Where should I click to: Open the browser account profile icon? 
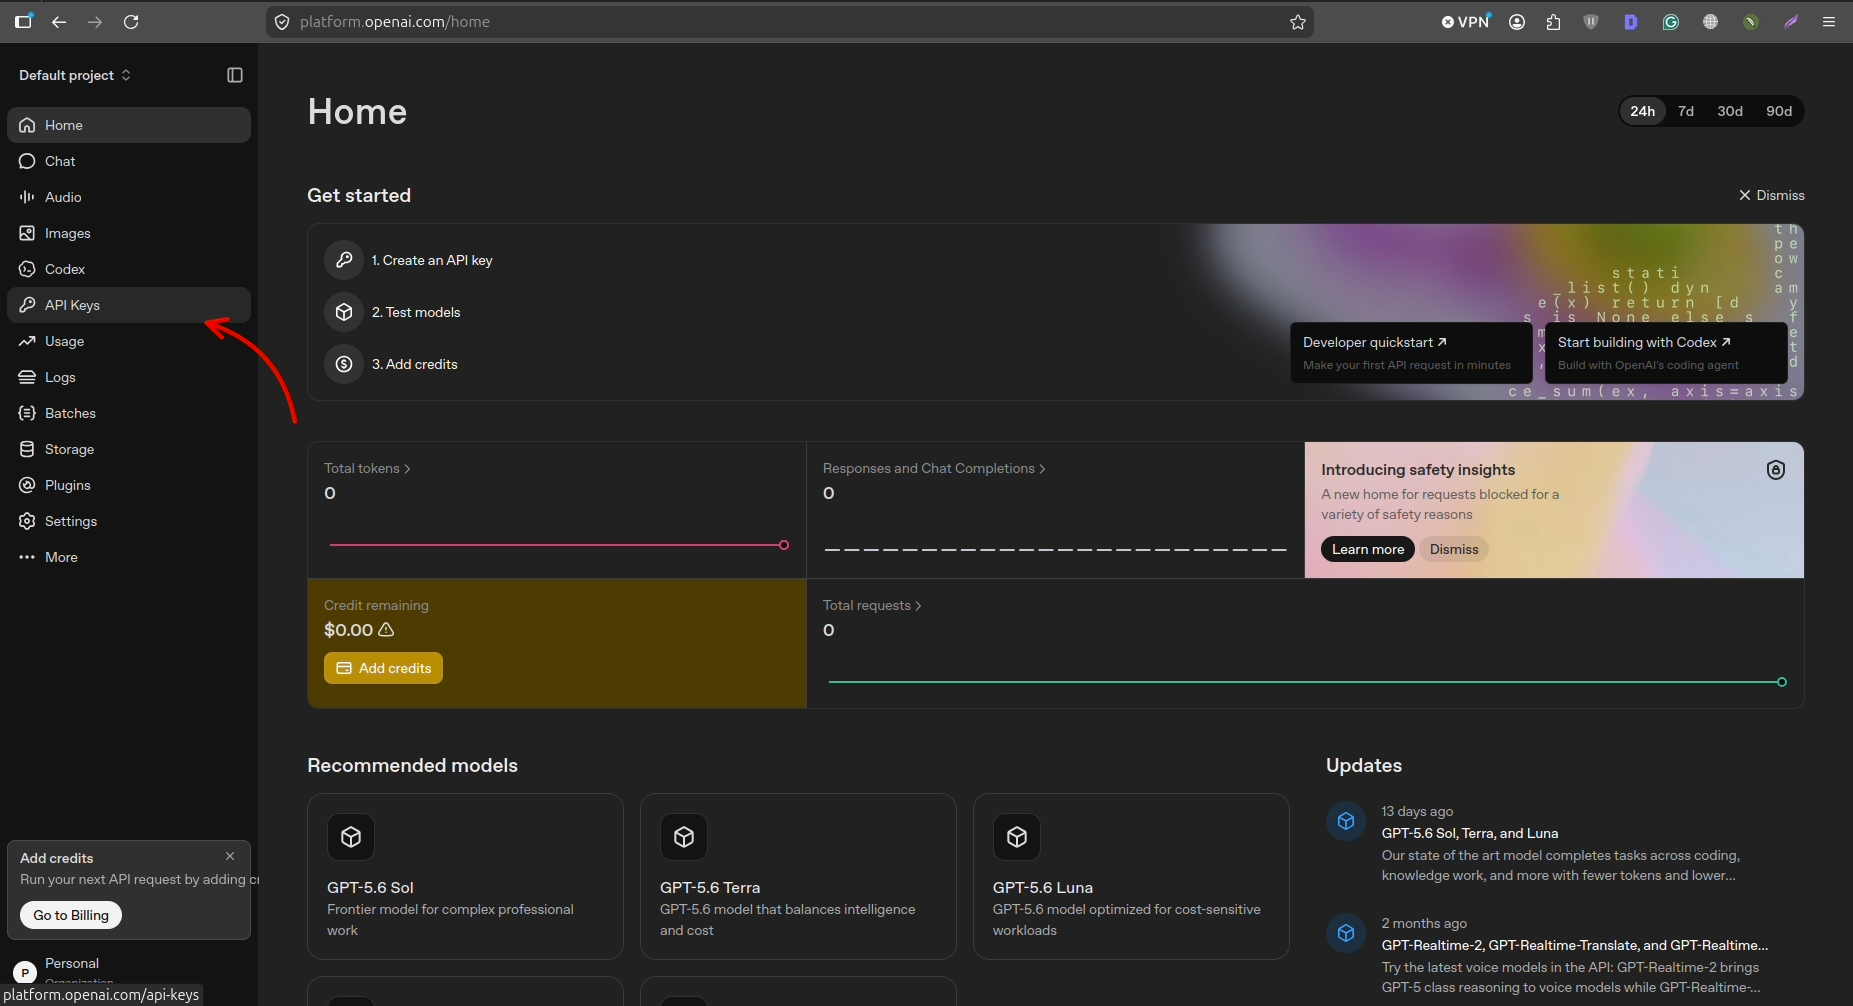click(x=1517, y=22)
